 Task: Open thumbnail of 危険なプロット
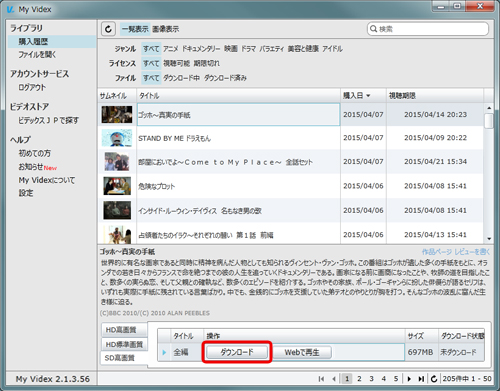[117, 186]
